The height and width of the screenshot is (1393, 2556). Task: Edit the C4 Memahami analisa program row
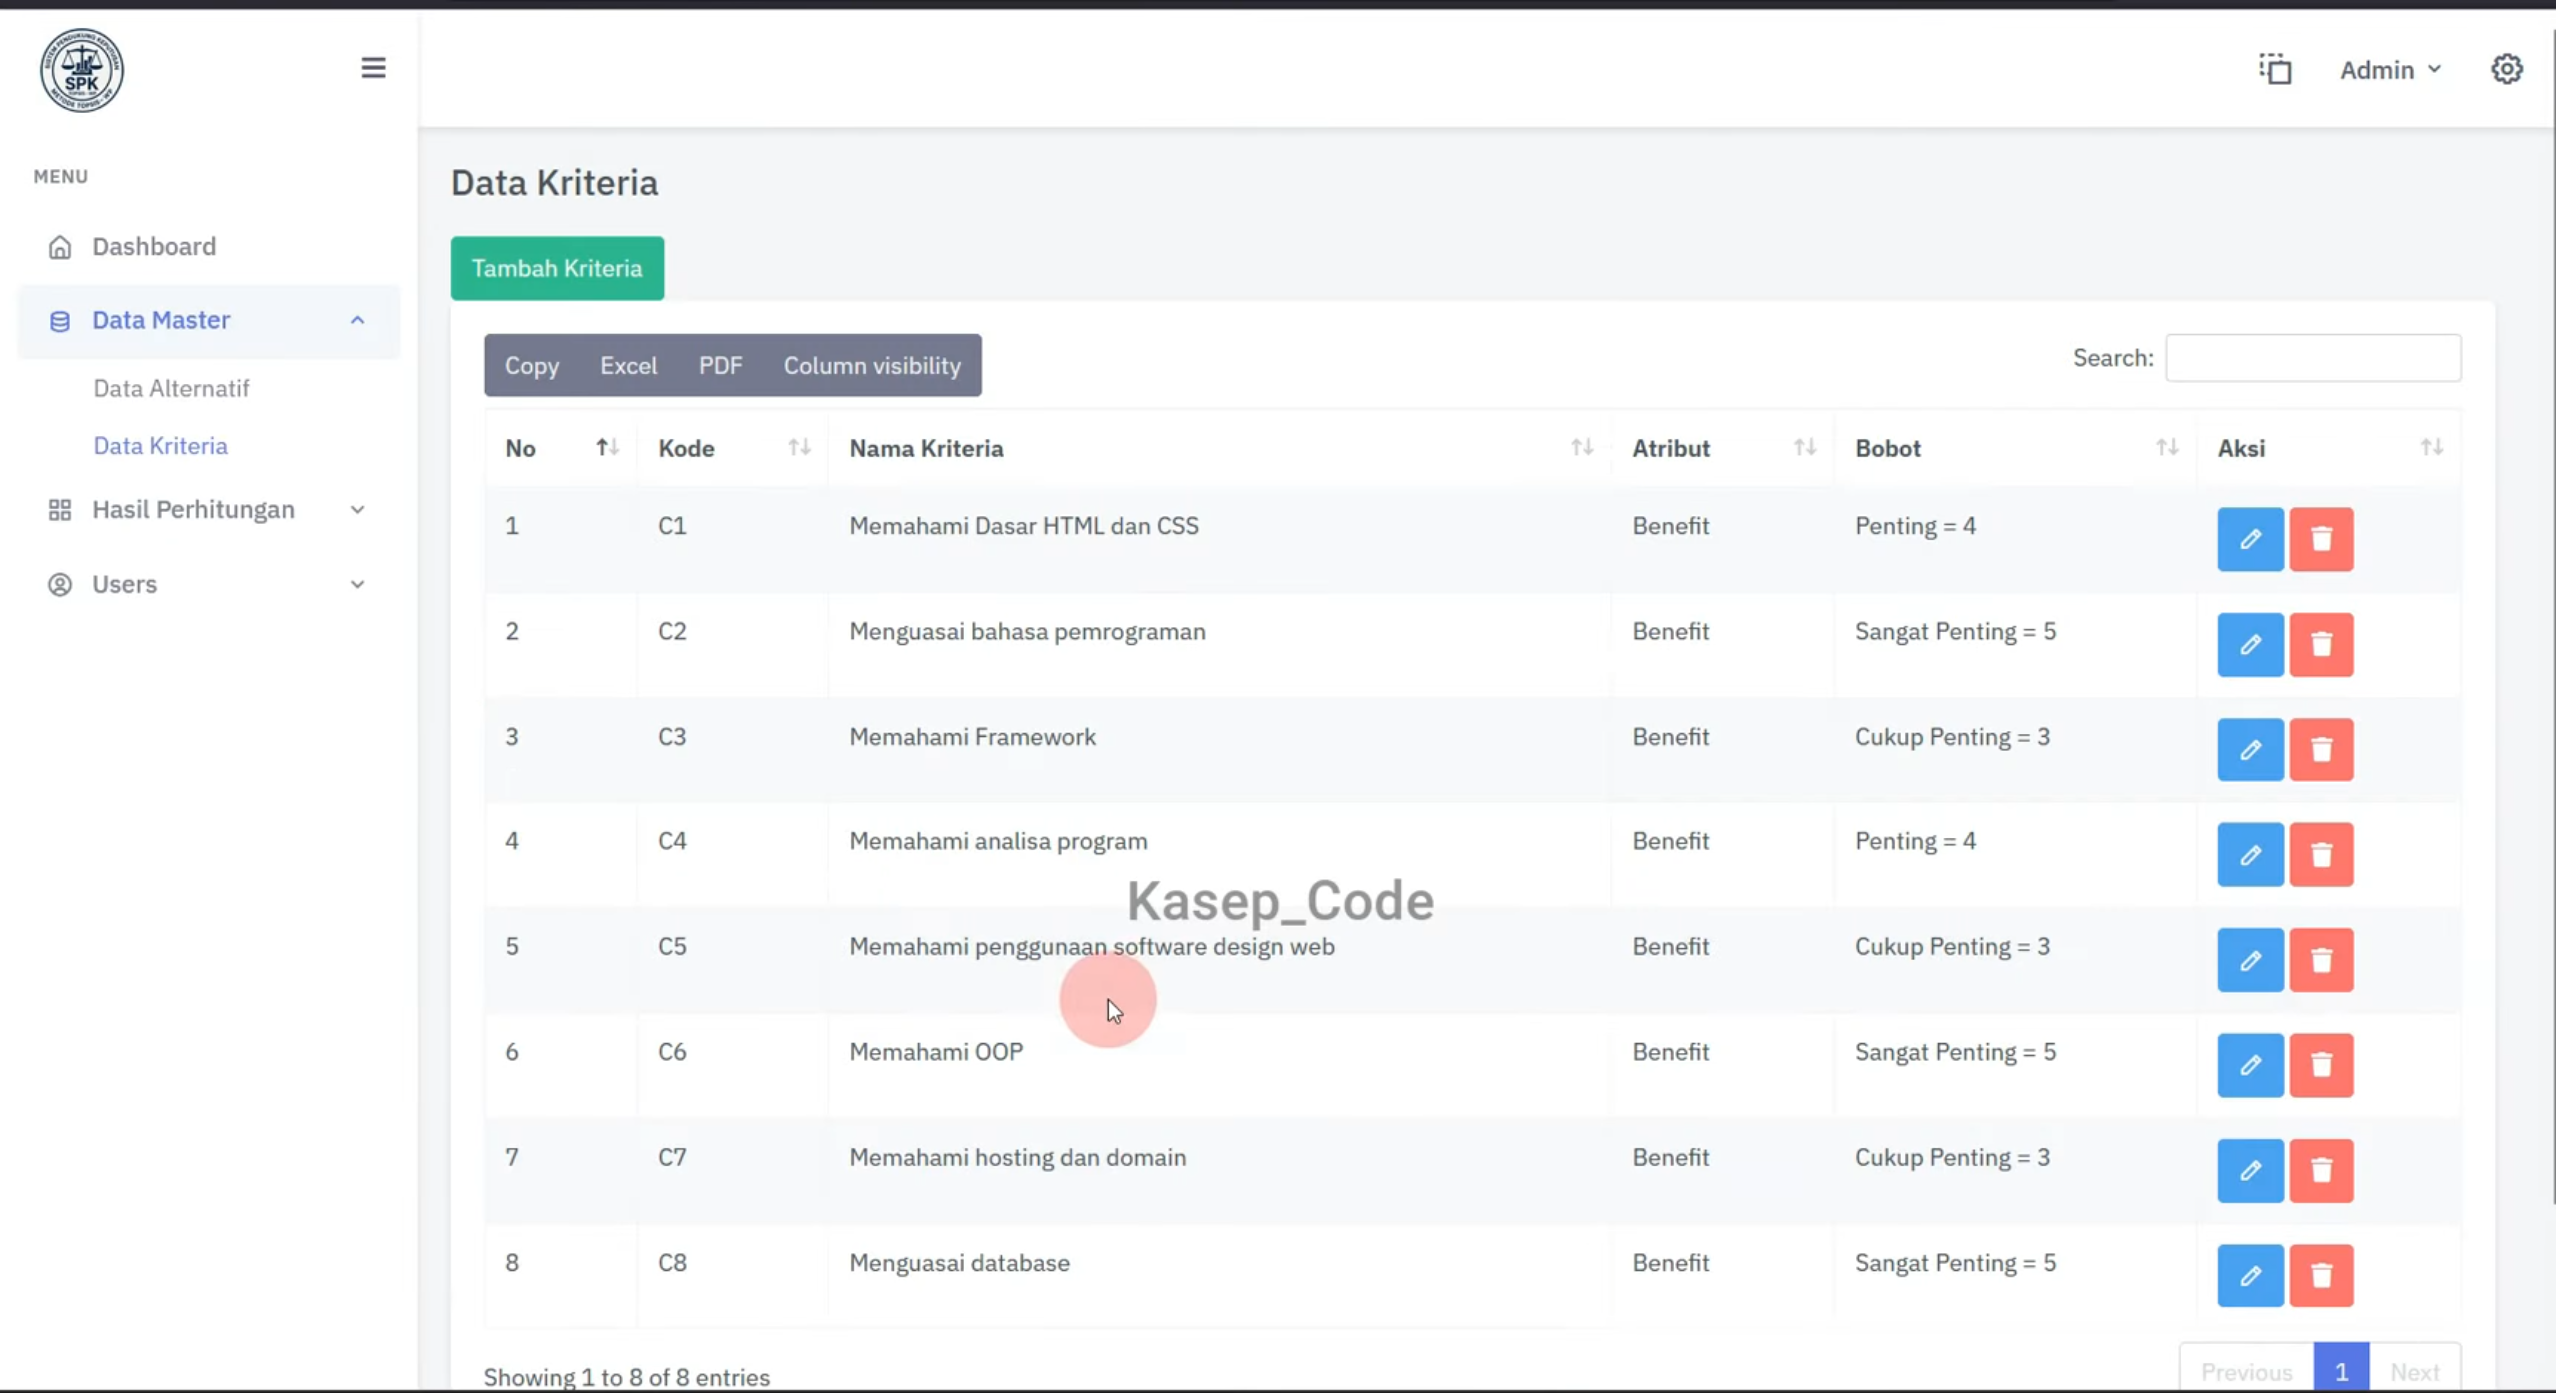pyautogui.click(x=2250, y=855)
